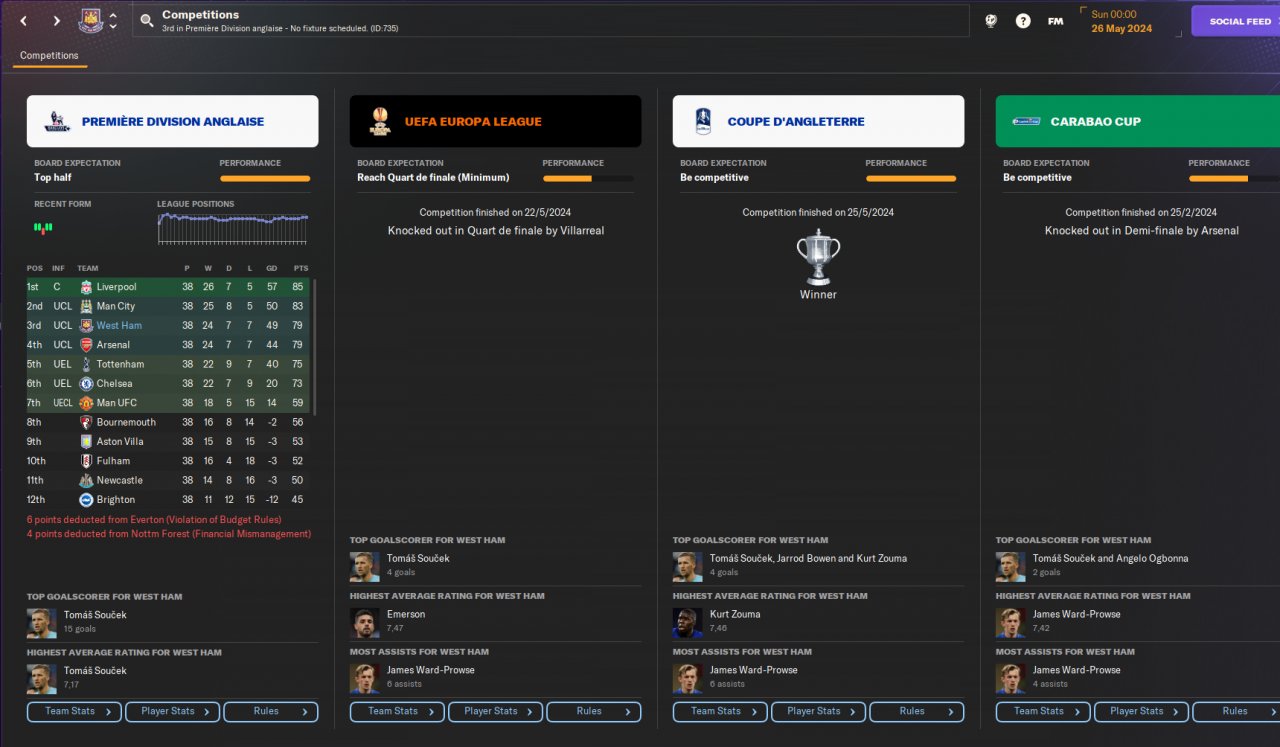Click the Europa League performance bar
Image resolution: width=1280 pixels, height=747 pixels.
click(x=588, y=179)
